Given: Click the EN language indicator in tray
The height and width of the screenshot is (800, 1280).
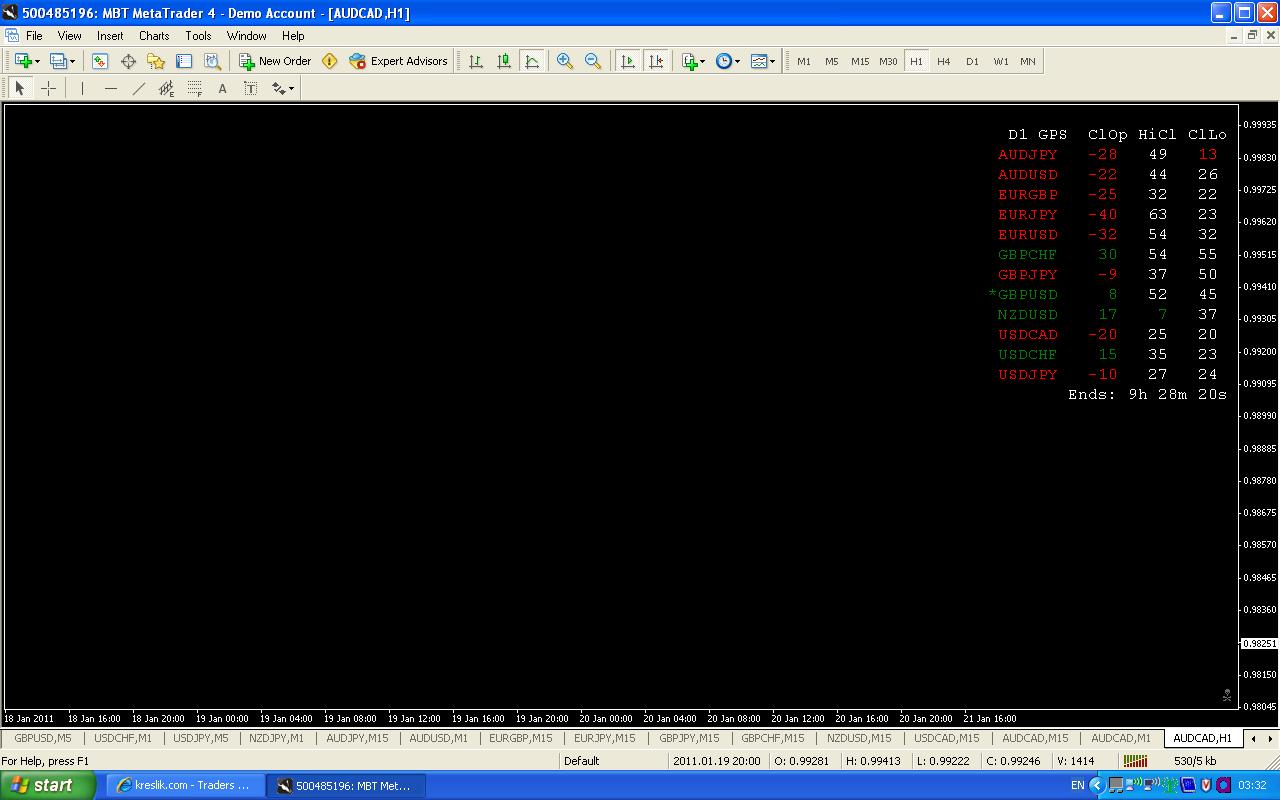Looking at the screenshot, I should click(1077, 785).
